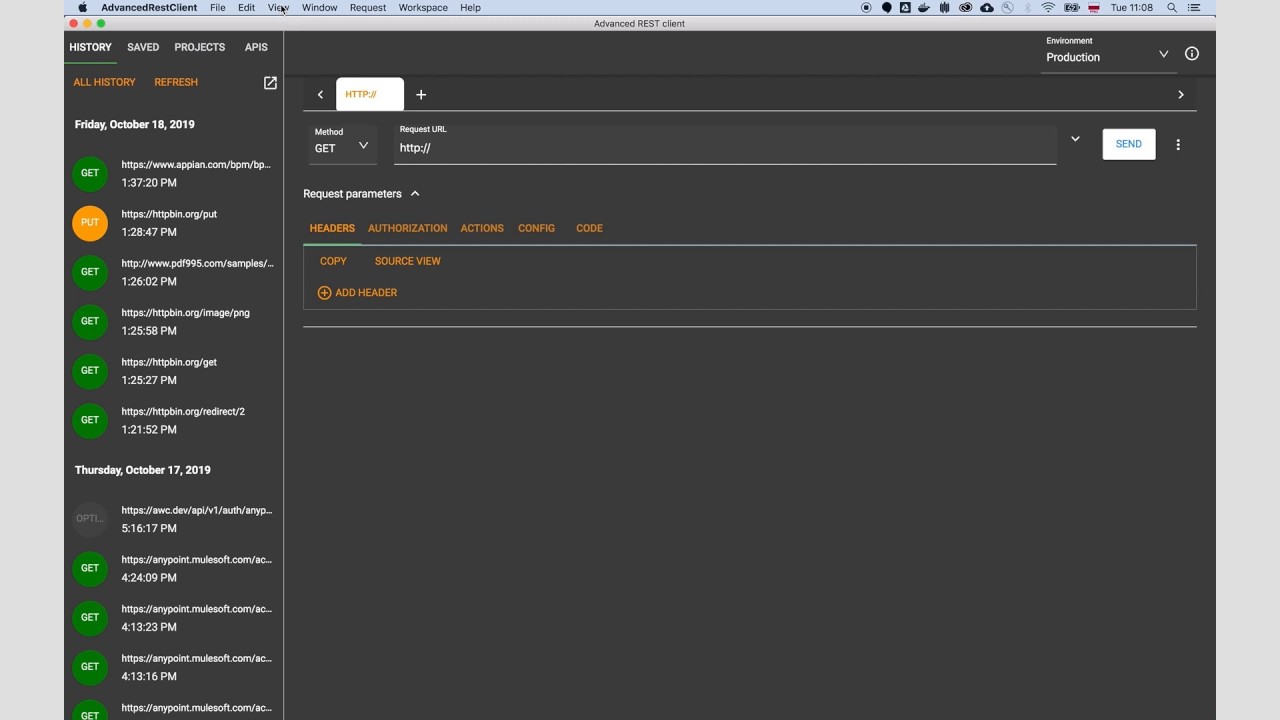Switch to the SAVED tab

point(142,47)
